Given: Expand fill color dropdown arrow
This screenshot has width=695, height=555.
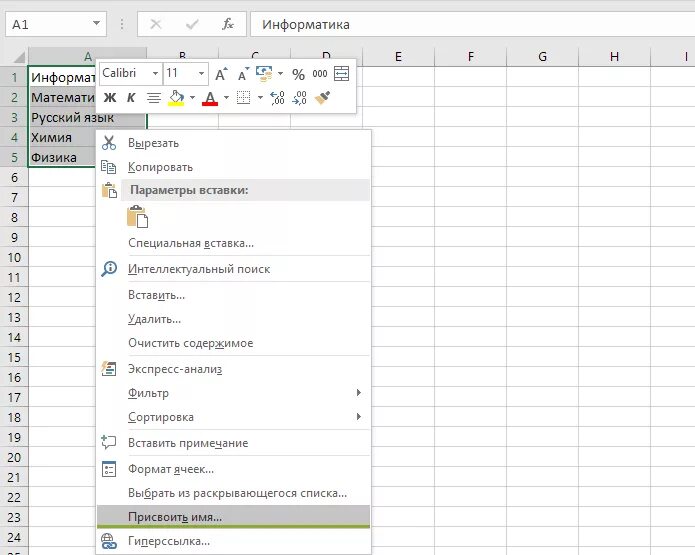Looking at the screenshot, I should point(192,98).
